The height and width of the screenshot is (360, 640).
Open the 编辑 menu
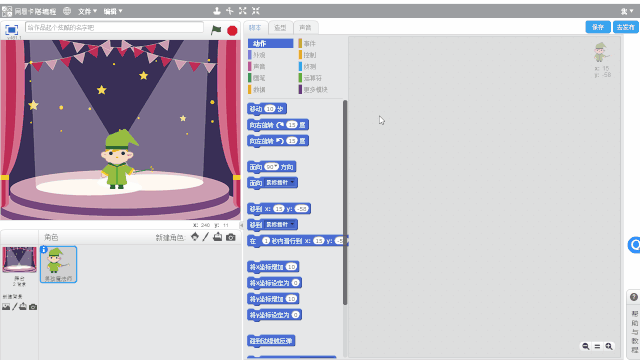(x=113, y=11)
